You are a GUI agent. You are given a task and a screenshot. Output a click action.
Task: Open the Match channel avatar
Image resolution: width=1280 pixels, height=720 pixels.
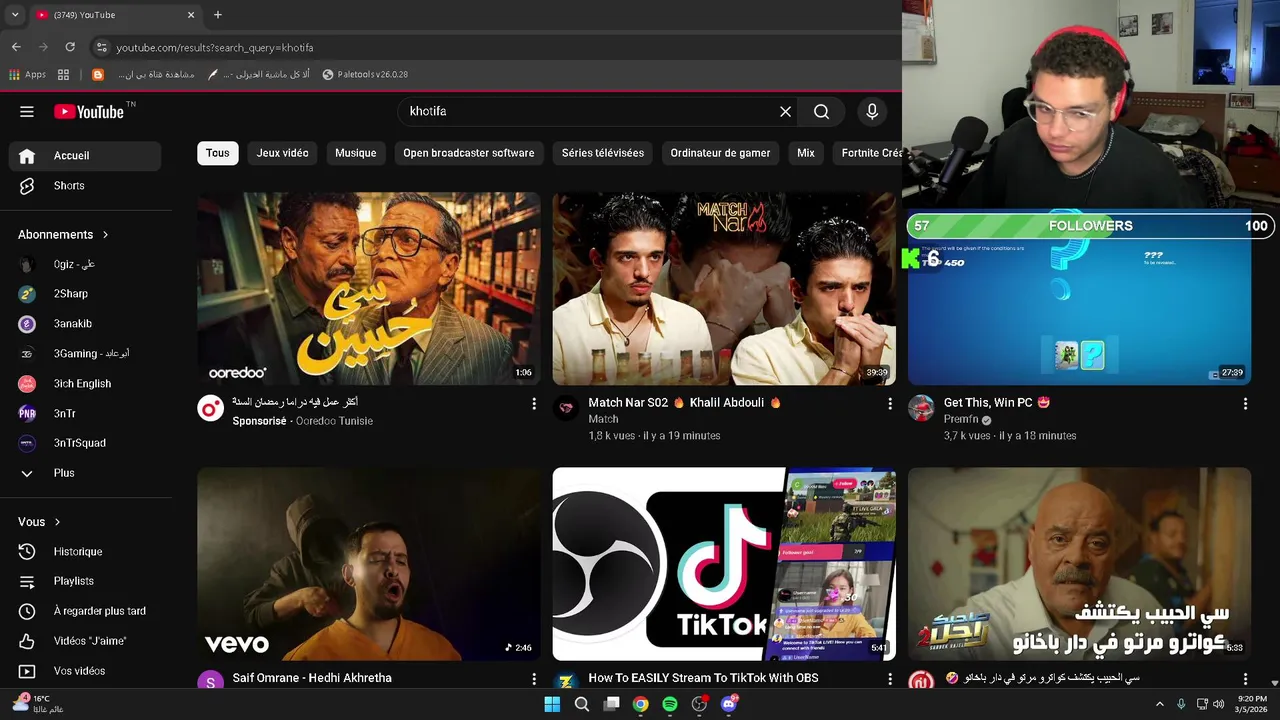point(566,408)
